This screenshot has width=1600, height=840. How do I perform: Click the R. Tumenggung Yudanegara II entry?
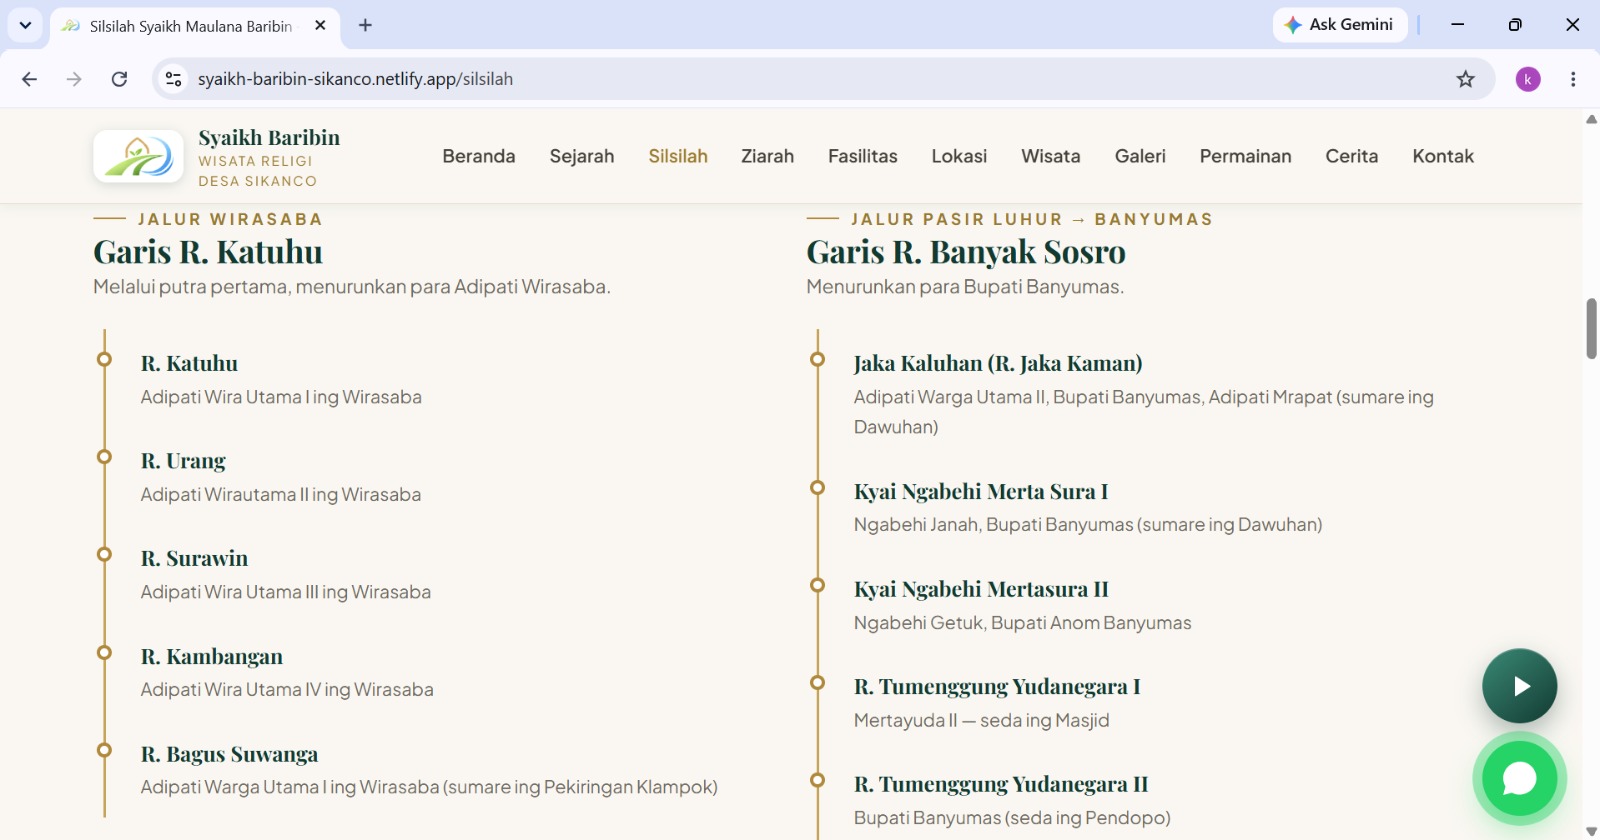(x=1001, y=784)
